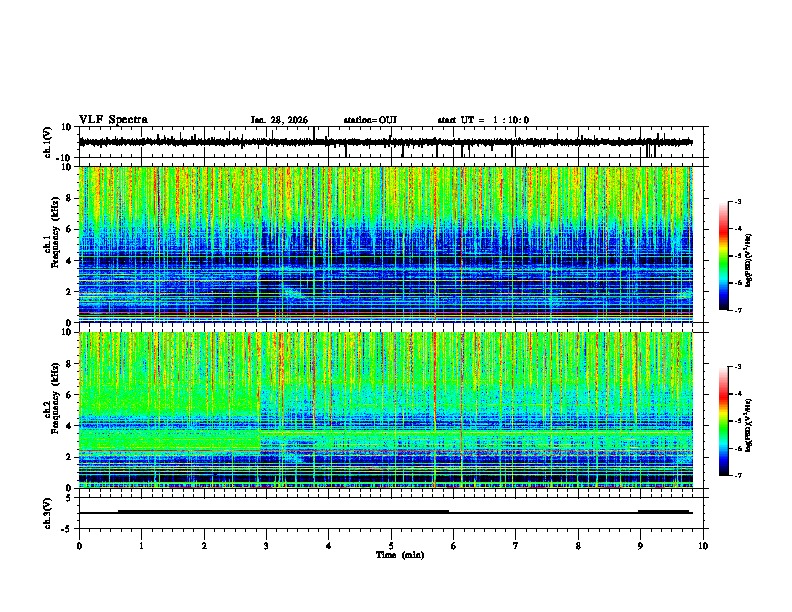Click the "5" tick on the ch.3(V) axis
The image size is (792, 612).
click(x=70, y=498)
